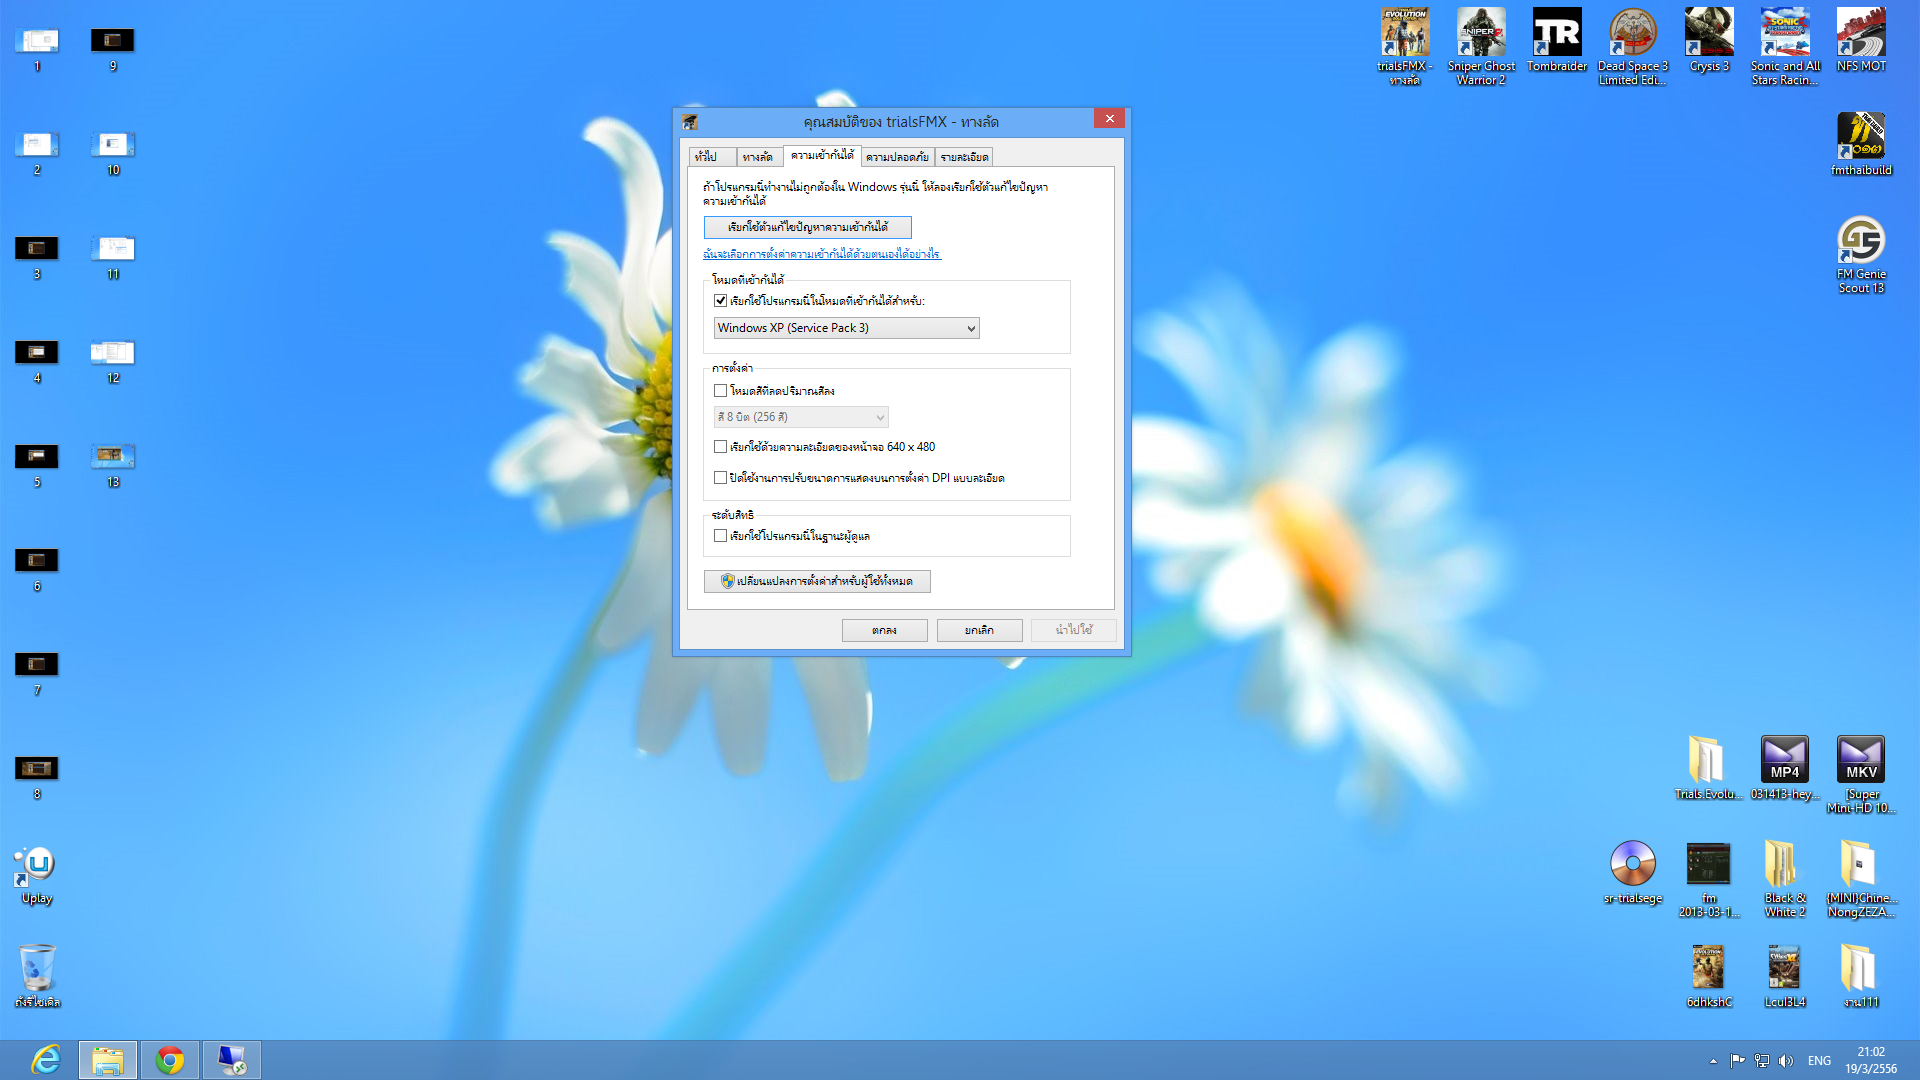Click the Crysis 3 desktop icon
The image size is (1920, 1080).
point(1708,35)
